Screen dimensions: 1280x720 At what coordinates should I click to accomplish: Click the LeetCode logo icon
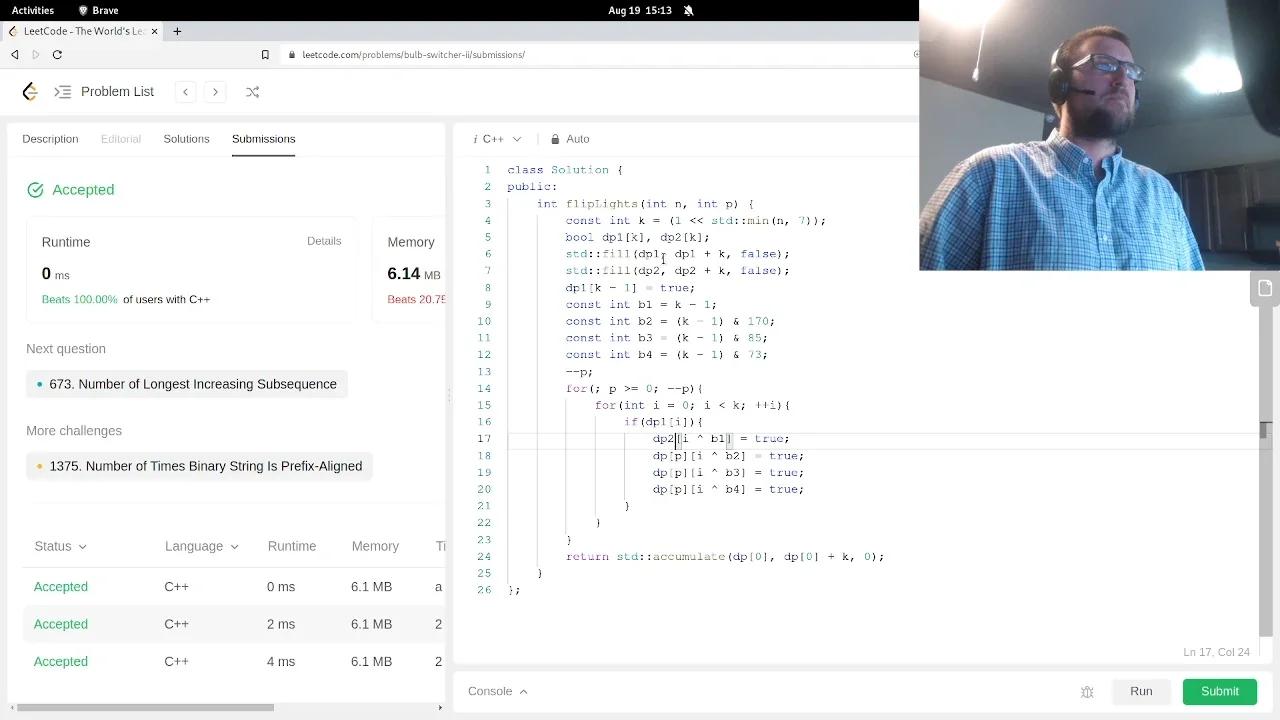tap(30, 92)
